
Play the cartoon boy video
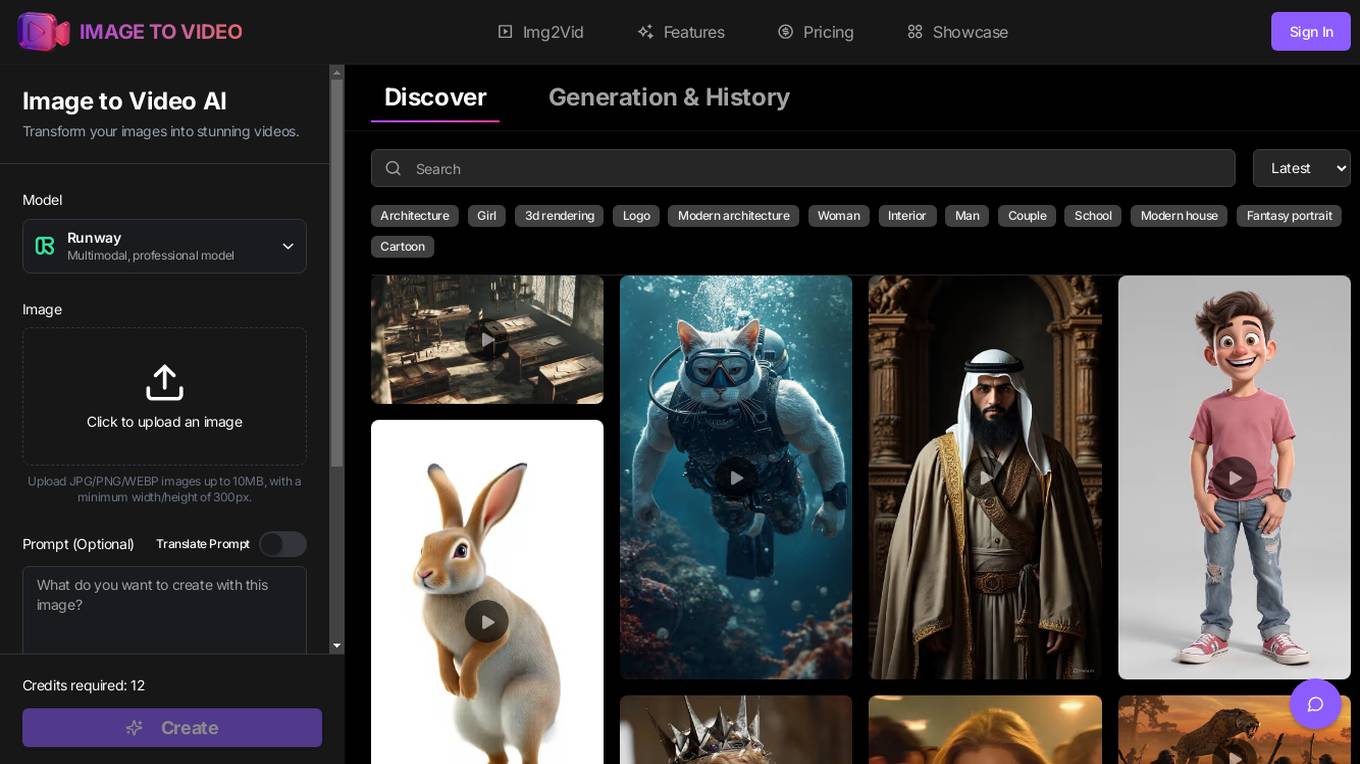pyautogui.click(x=1234, y=478)
